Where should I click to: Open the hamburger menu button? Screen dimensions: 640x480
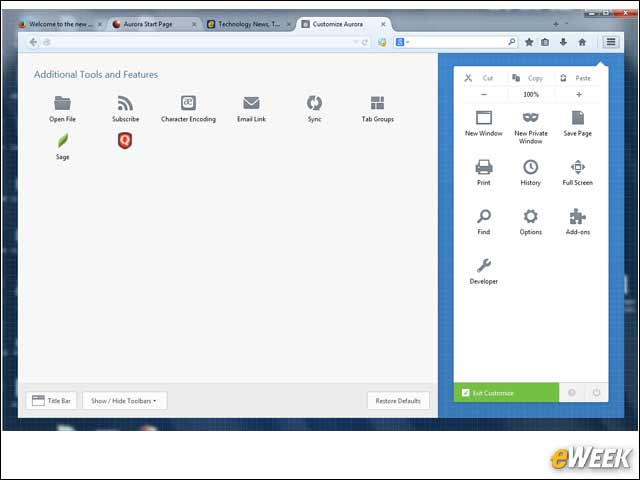point(611,42)
